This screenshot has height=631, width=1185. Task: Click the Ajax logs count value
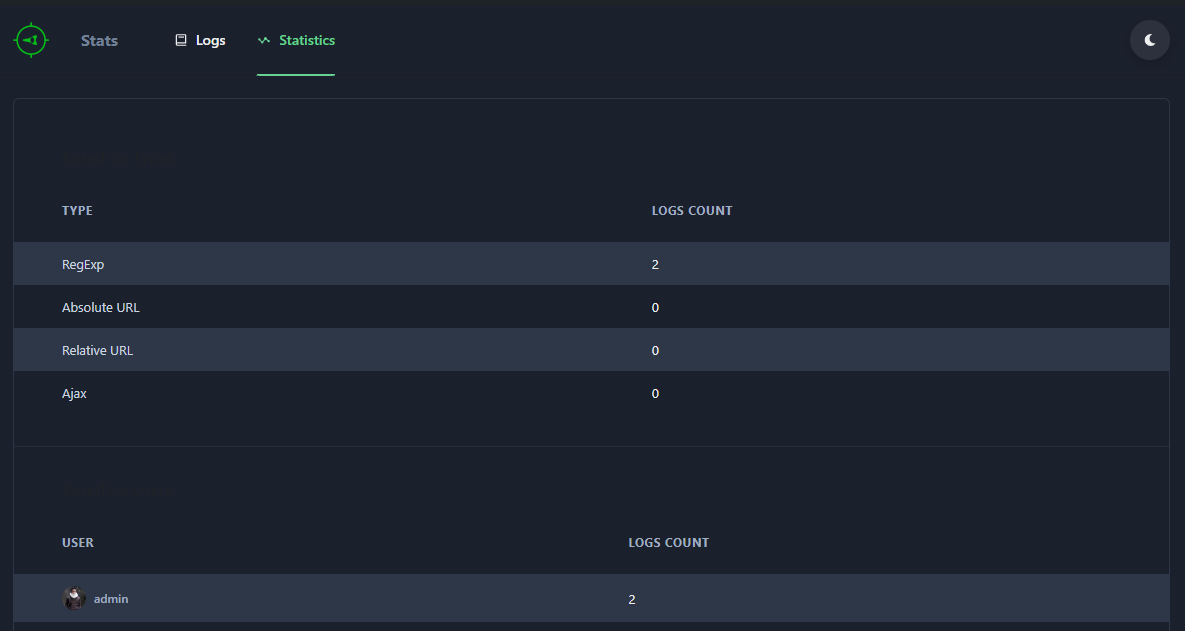pyautogui.click(x=655, y=394)
